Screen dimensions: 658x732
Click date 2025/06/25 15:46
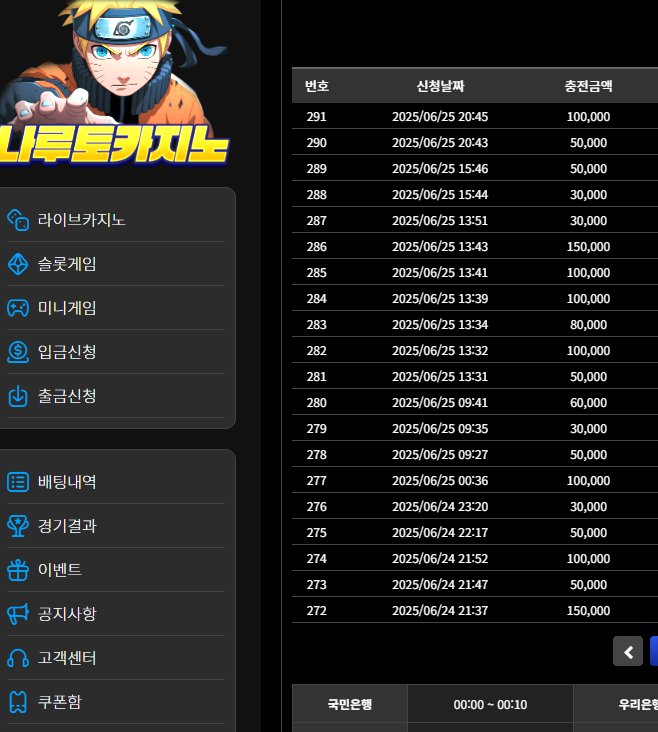440,169
